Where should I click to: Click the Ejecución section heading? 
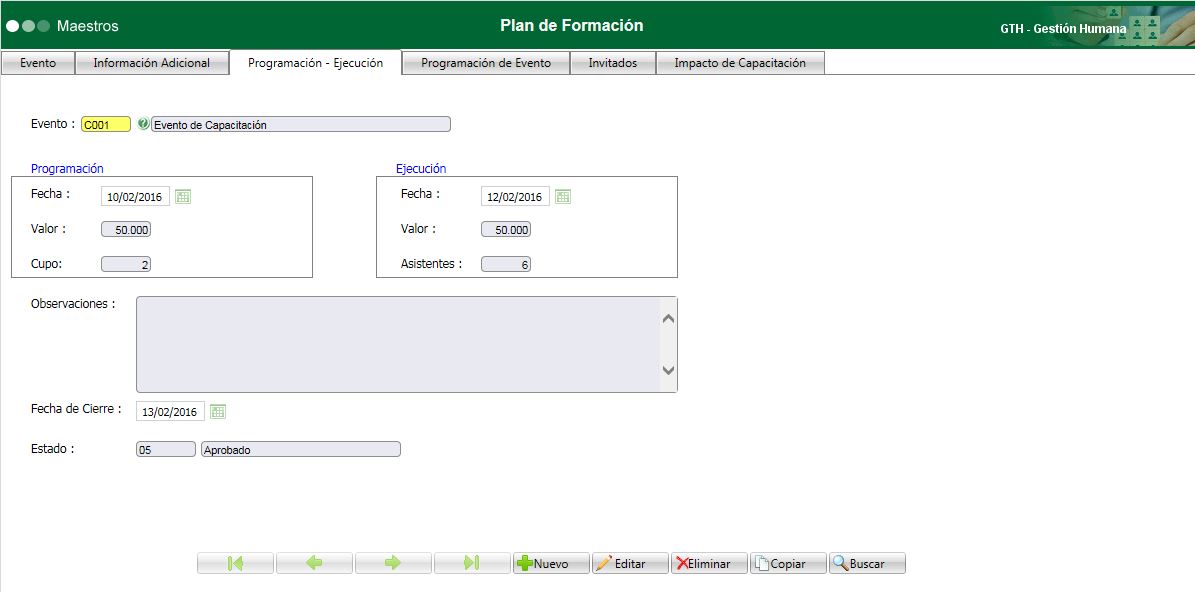coord(421,168)
